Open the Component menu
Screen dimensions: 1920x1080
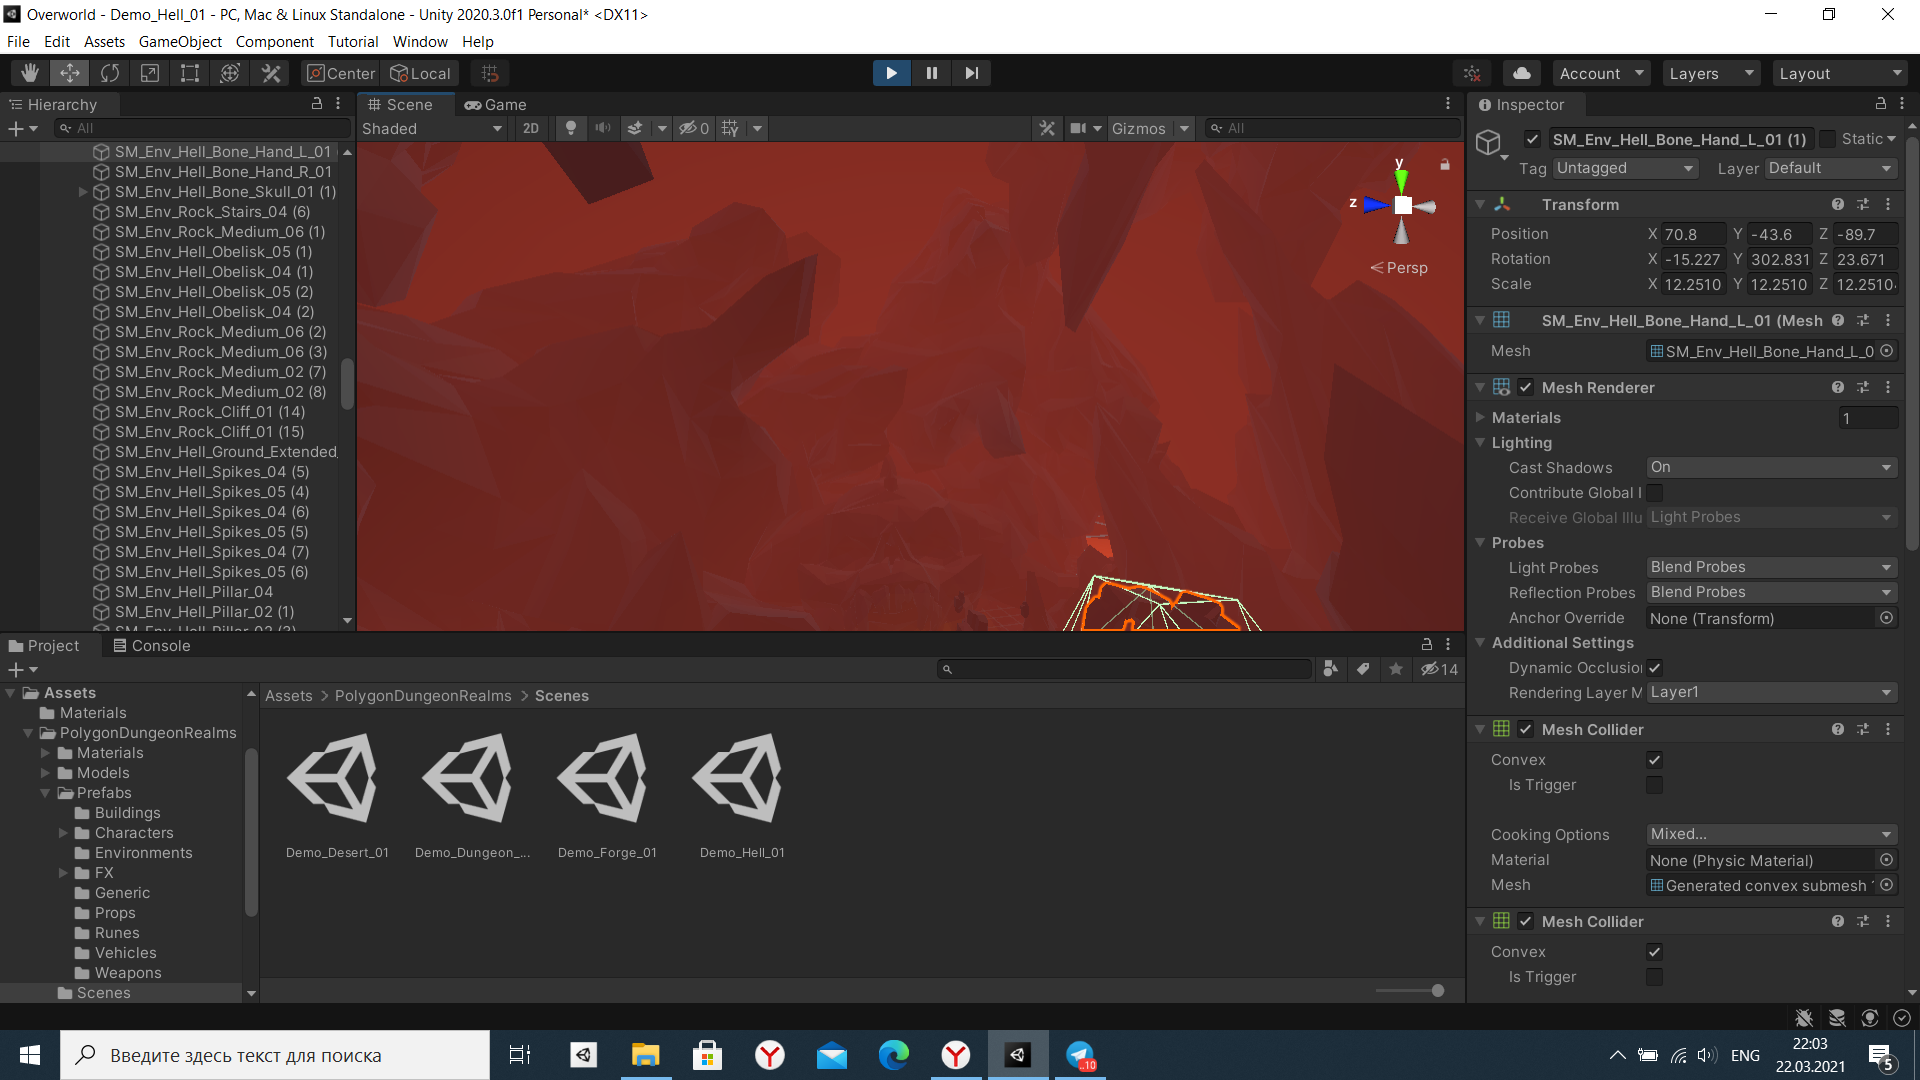click(x=274, y=41)
